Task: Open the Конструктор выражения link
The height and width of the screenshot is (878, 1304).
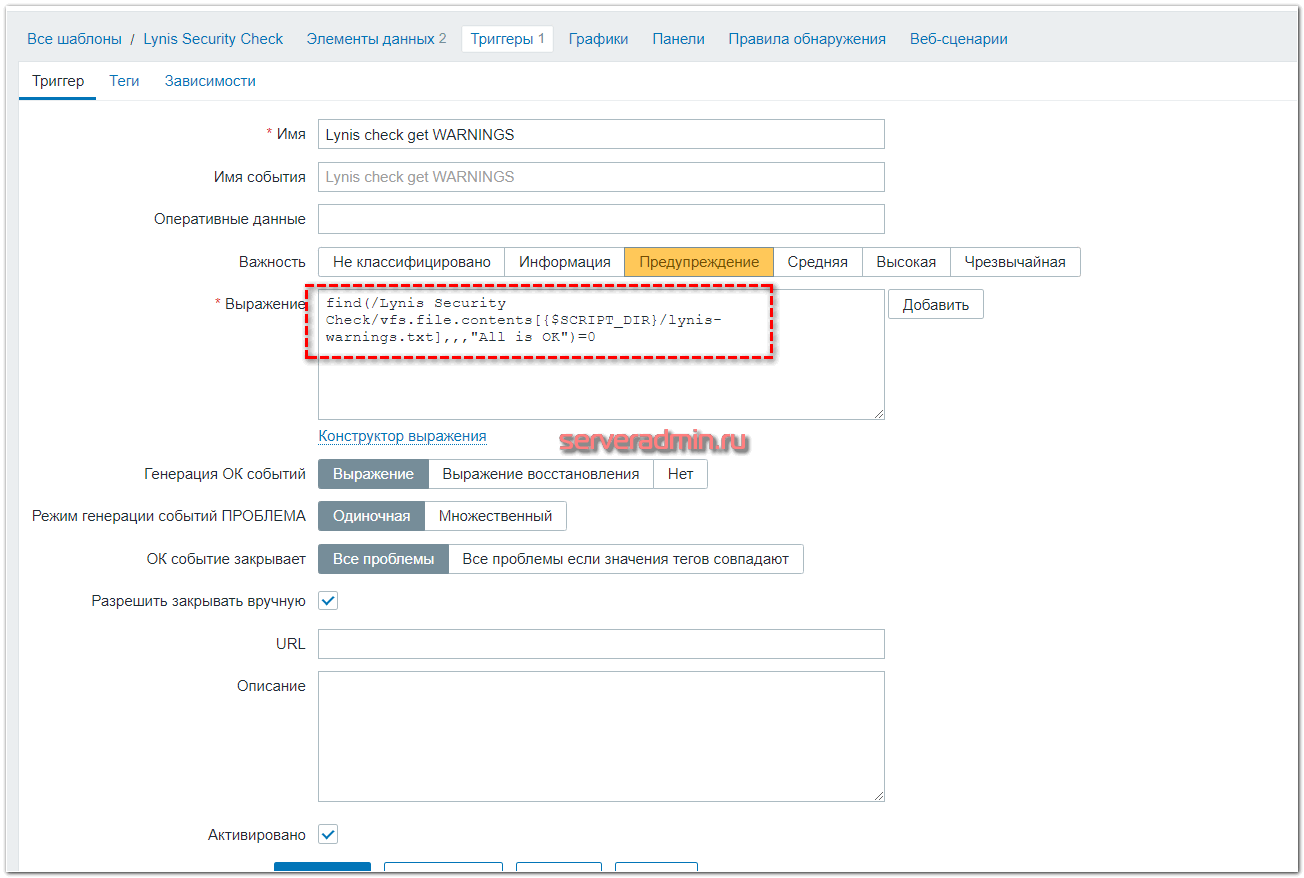Action: pos(402,436)
